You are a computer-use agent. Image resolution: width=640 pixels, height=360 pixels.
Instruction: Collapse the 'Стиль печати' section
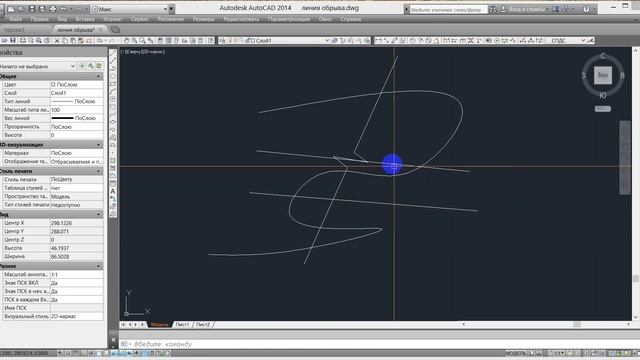(x=98, y=171)
